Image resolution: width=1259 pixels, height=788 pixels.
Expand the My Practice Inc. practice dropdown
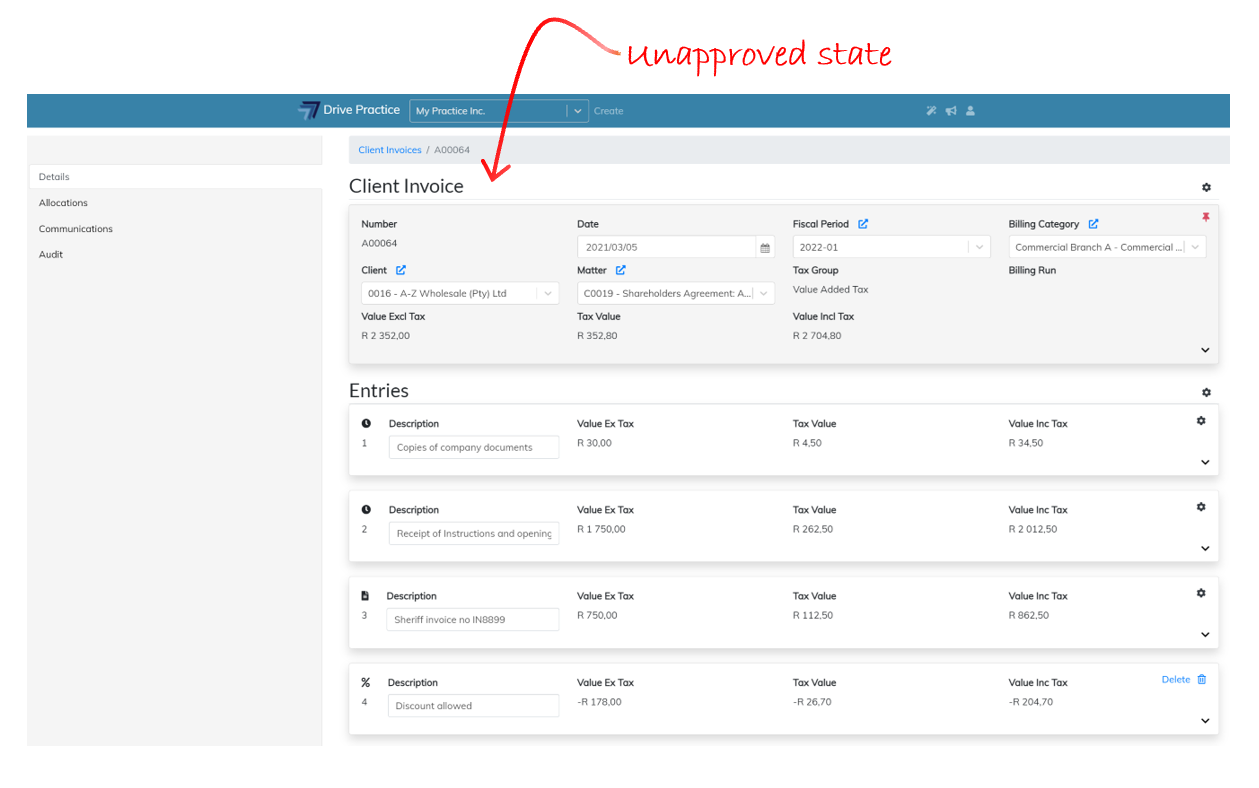click(578, 111)
